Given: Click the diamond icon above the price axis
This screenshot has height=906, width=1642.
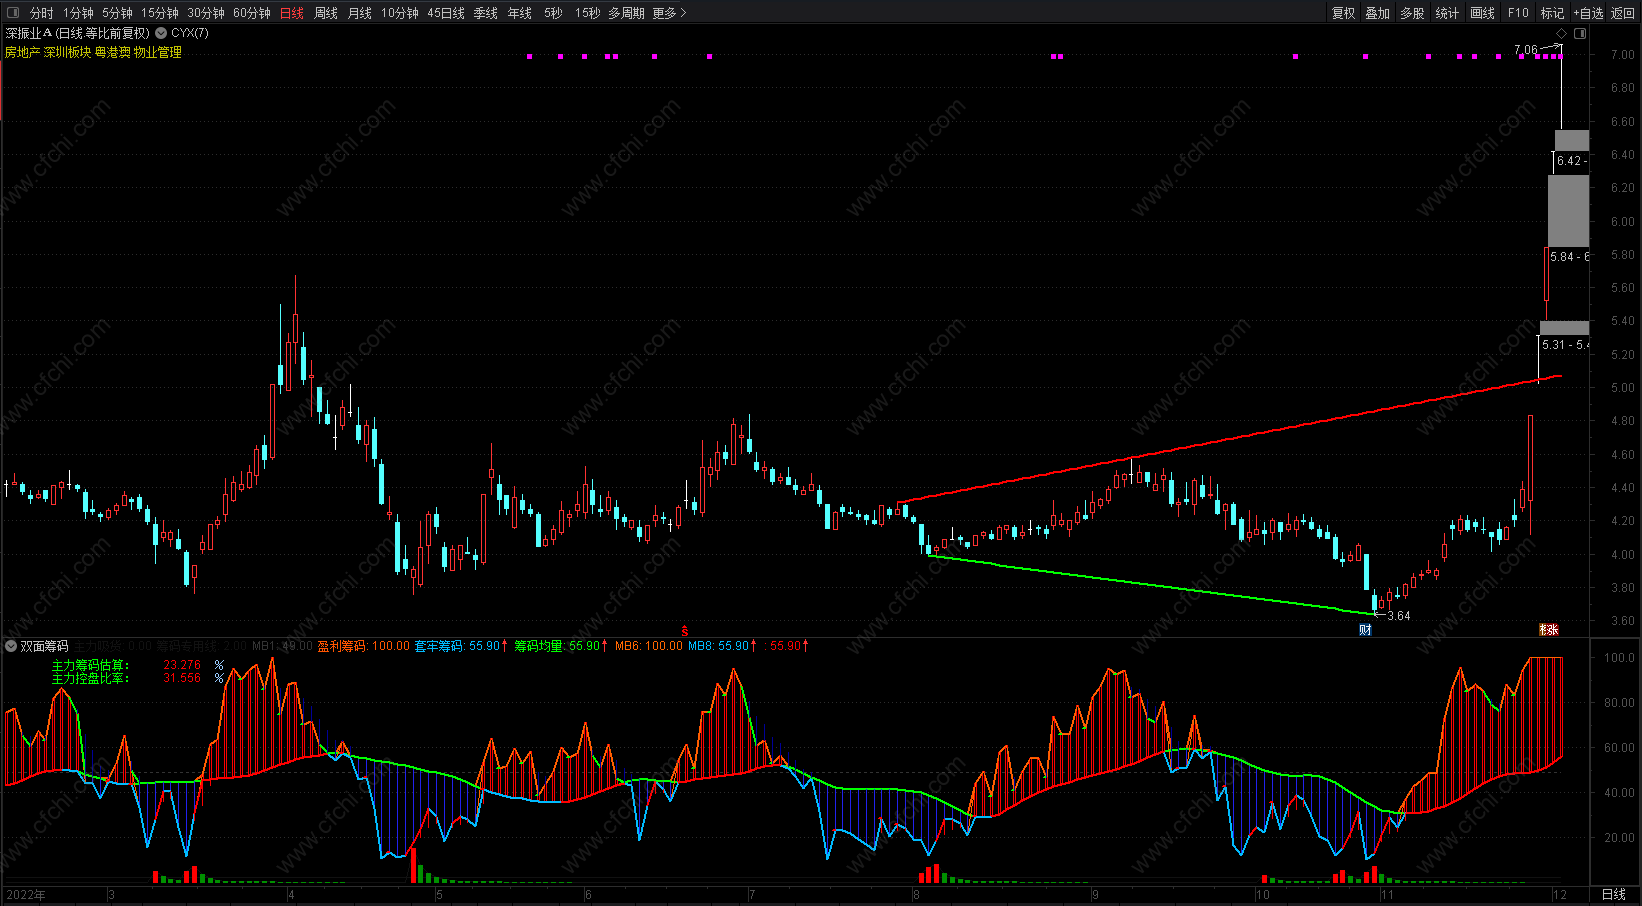Looking at the screenshot, I should point(1562,33).
